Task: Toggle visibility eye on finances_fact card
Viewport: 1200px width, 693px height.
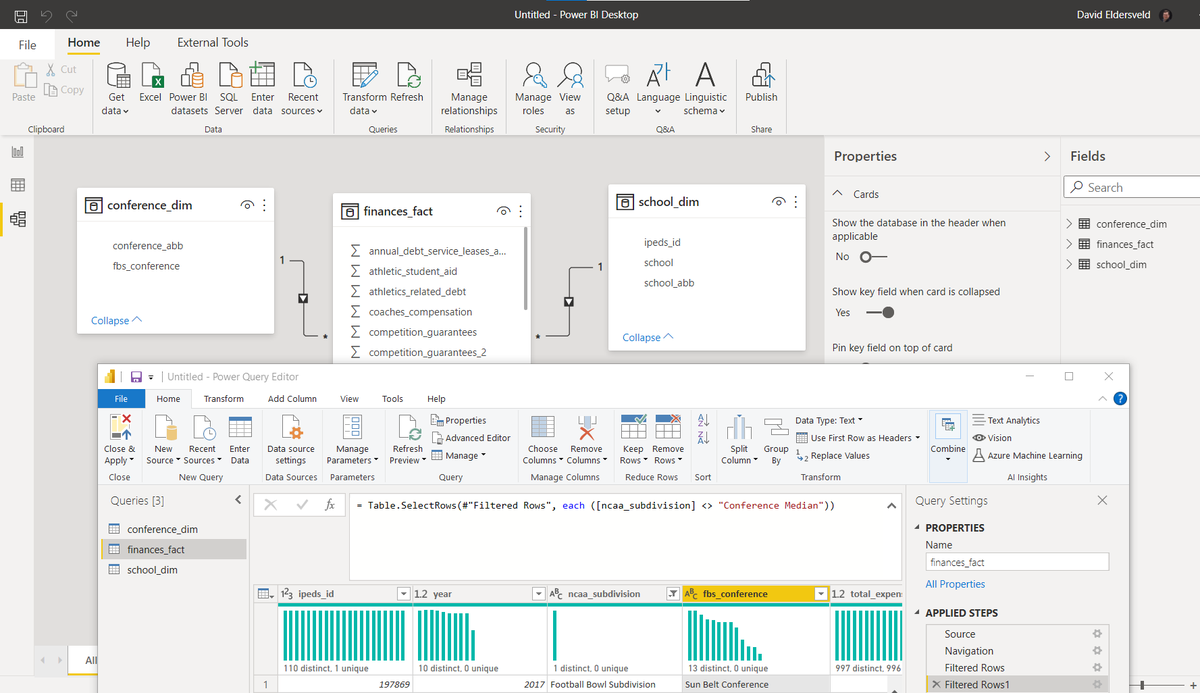Action: pyautogui.click(x=503, y=211)
